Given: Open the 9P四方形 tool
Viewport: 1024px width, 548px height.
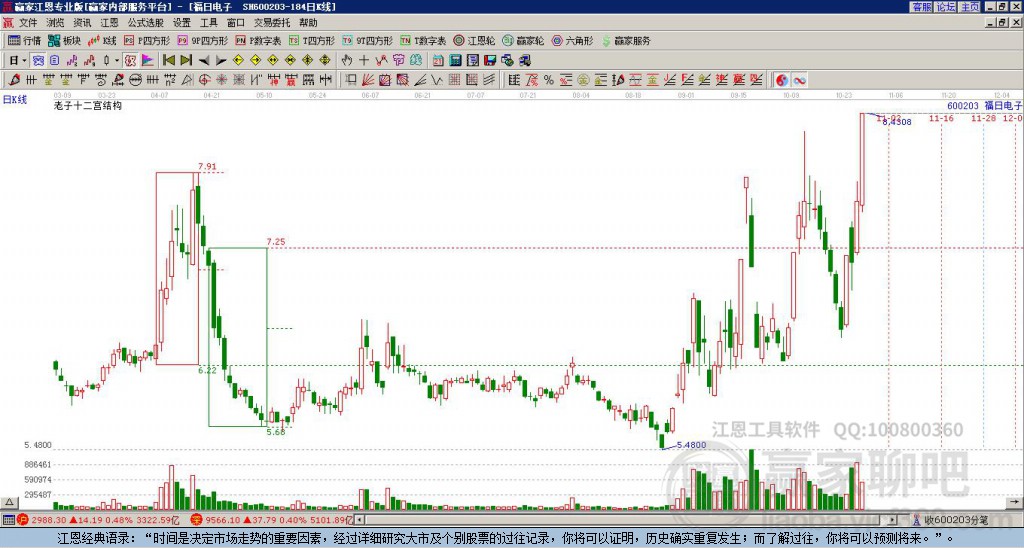Looking at the screenshot, I should (x=203, y=40).
